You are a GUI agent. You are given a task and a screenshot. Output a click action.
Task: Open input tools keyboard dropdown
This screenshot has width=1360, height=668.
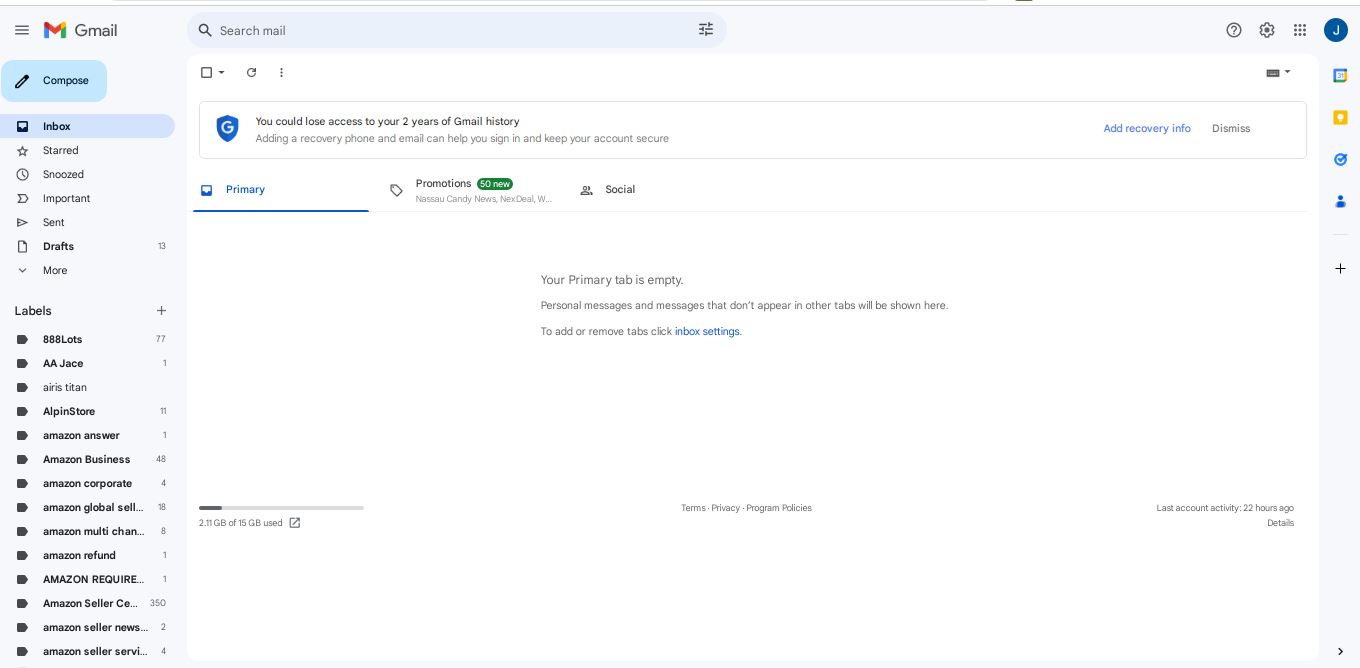[1278, 72]
